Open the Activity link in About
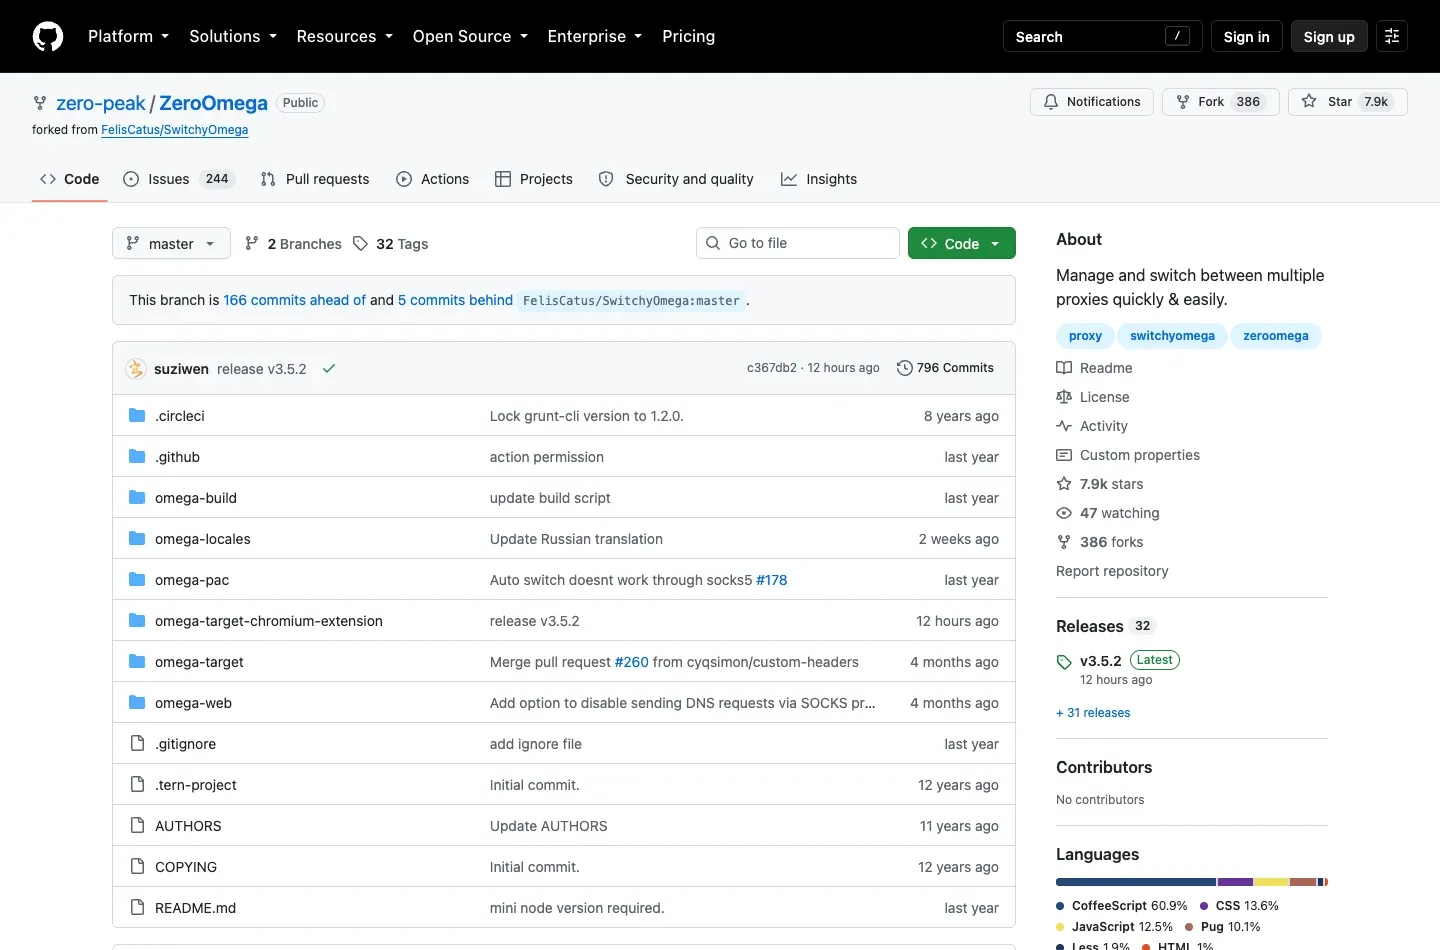1440x950 pixels. (1092, 426)
